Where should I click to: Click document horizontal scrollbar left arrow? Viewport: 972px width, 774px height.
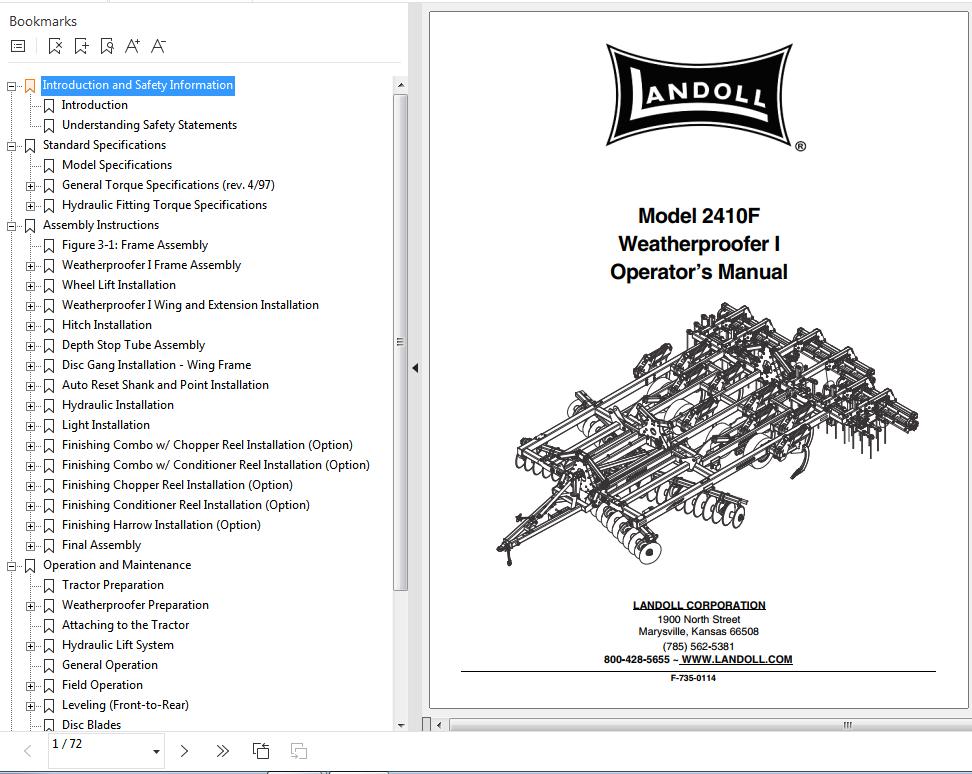tap(439, 724)
